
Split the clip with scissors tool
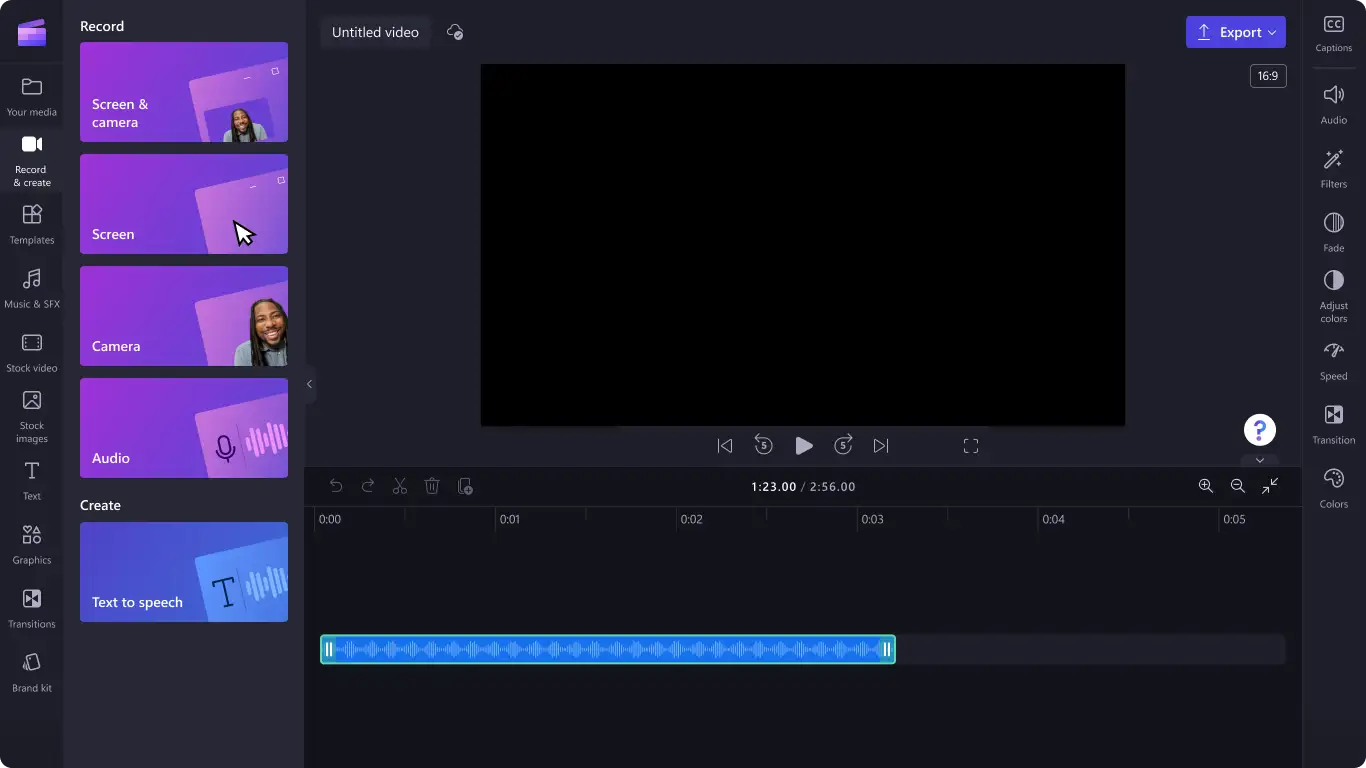400,486
